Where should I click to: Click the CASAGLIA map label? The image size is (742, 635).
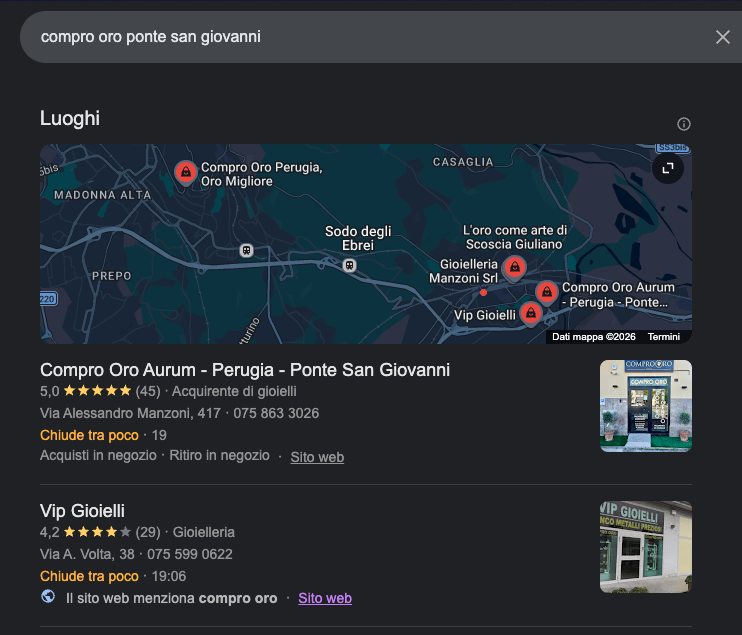(463, 162)
